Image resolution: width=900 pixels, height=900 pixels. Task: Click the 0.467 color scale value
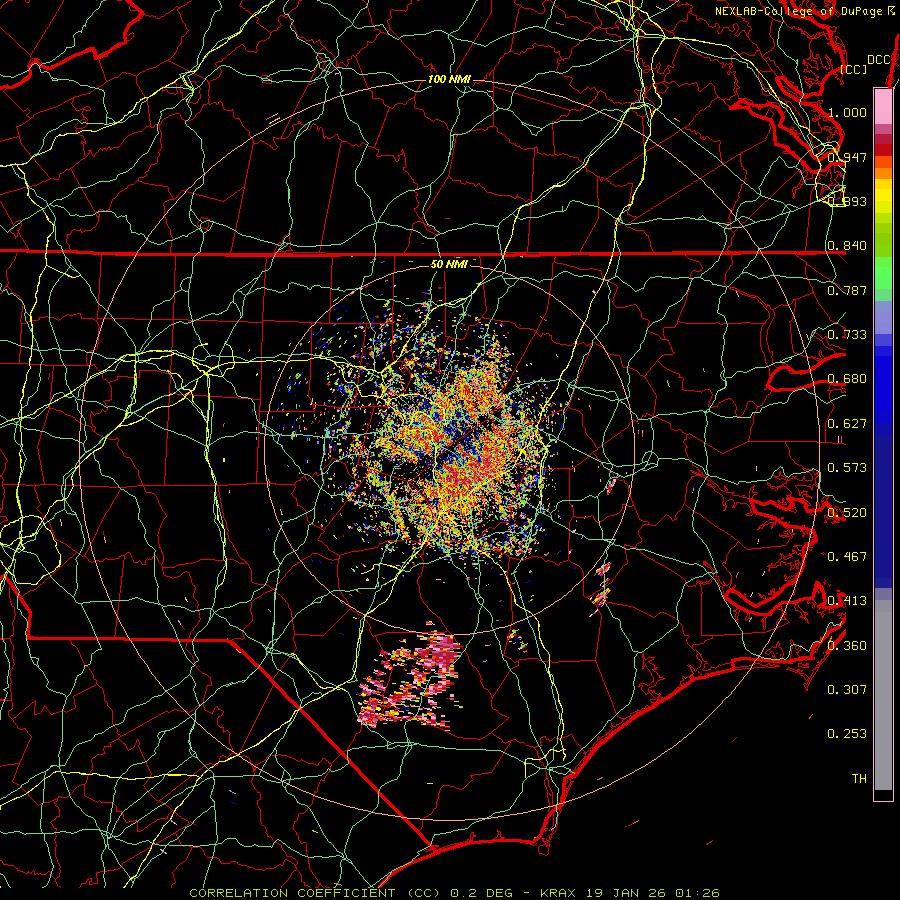point(847,557)
